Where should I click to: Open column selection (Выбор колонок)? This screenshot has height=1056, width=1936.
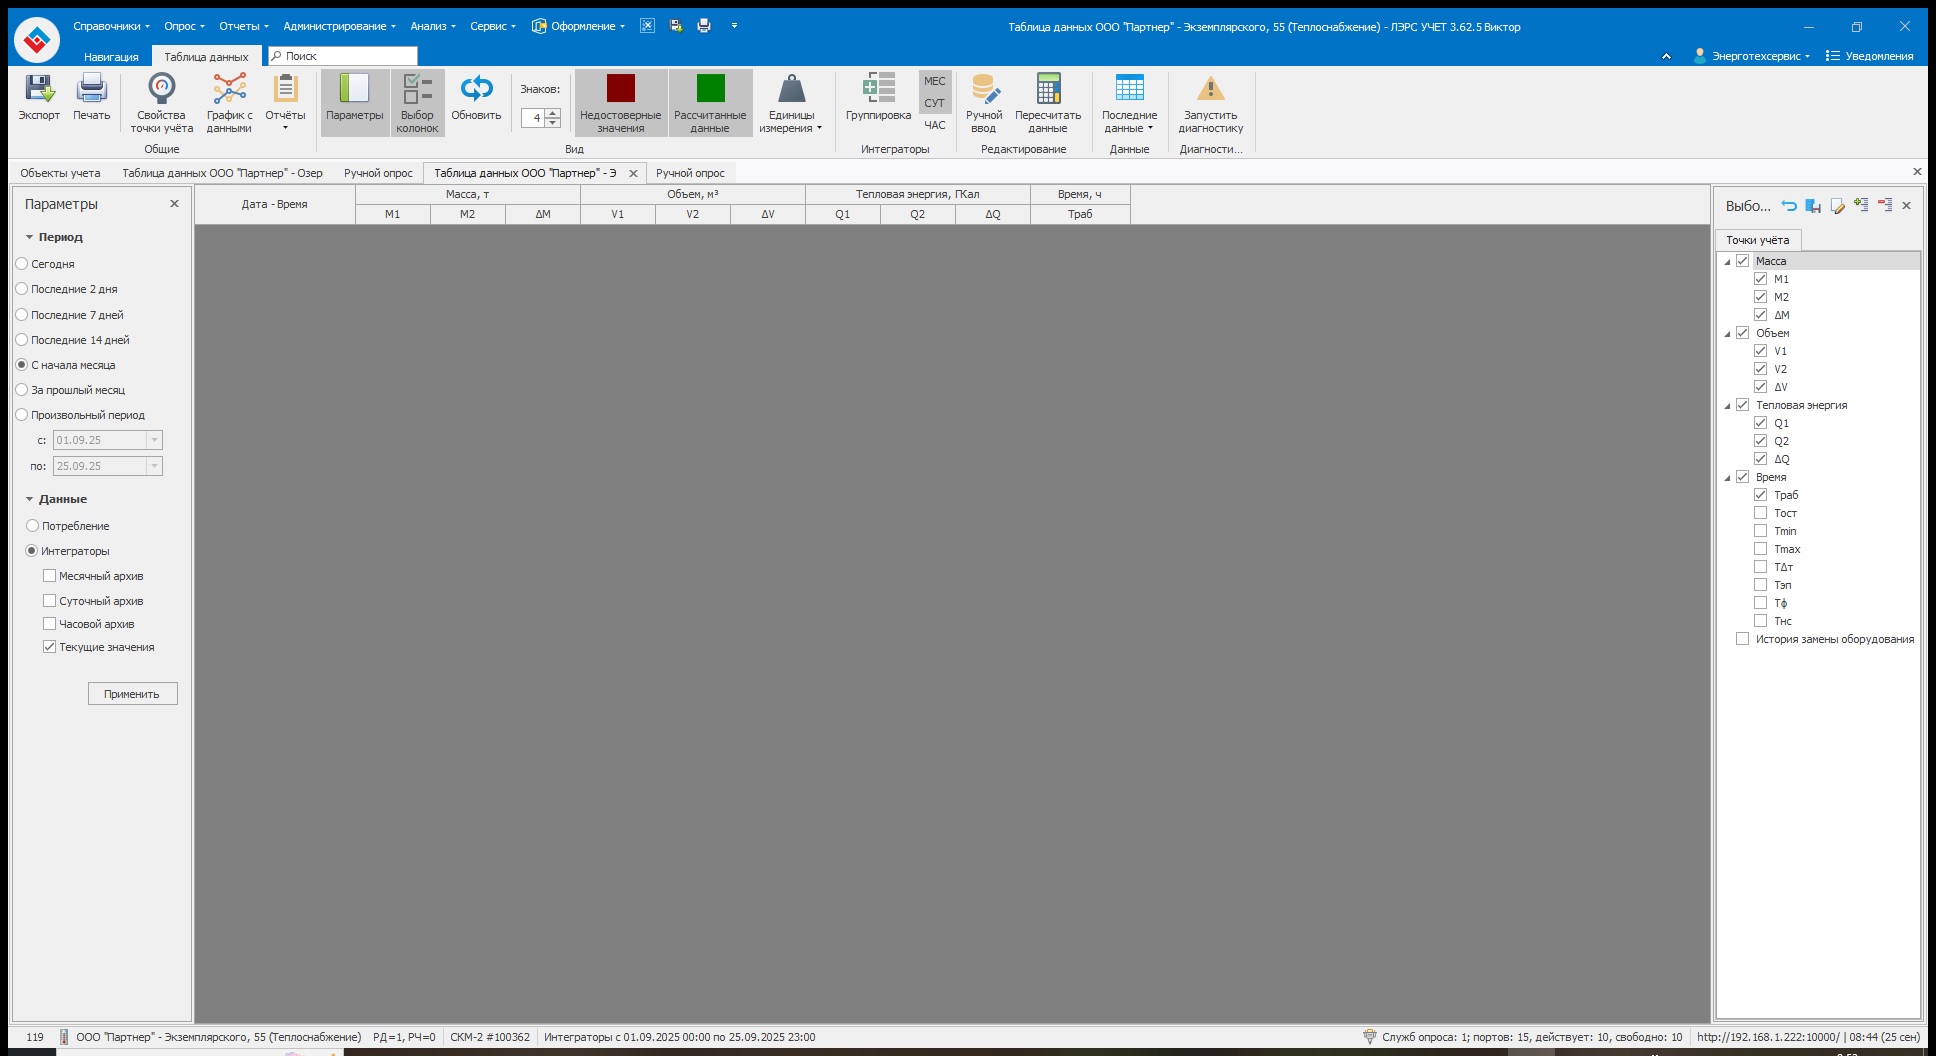coord(417,90)
